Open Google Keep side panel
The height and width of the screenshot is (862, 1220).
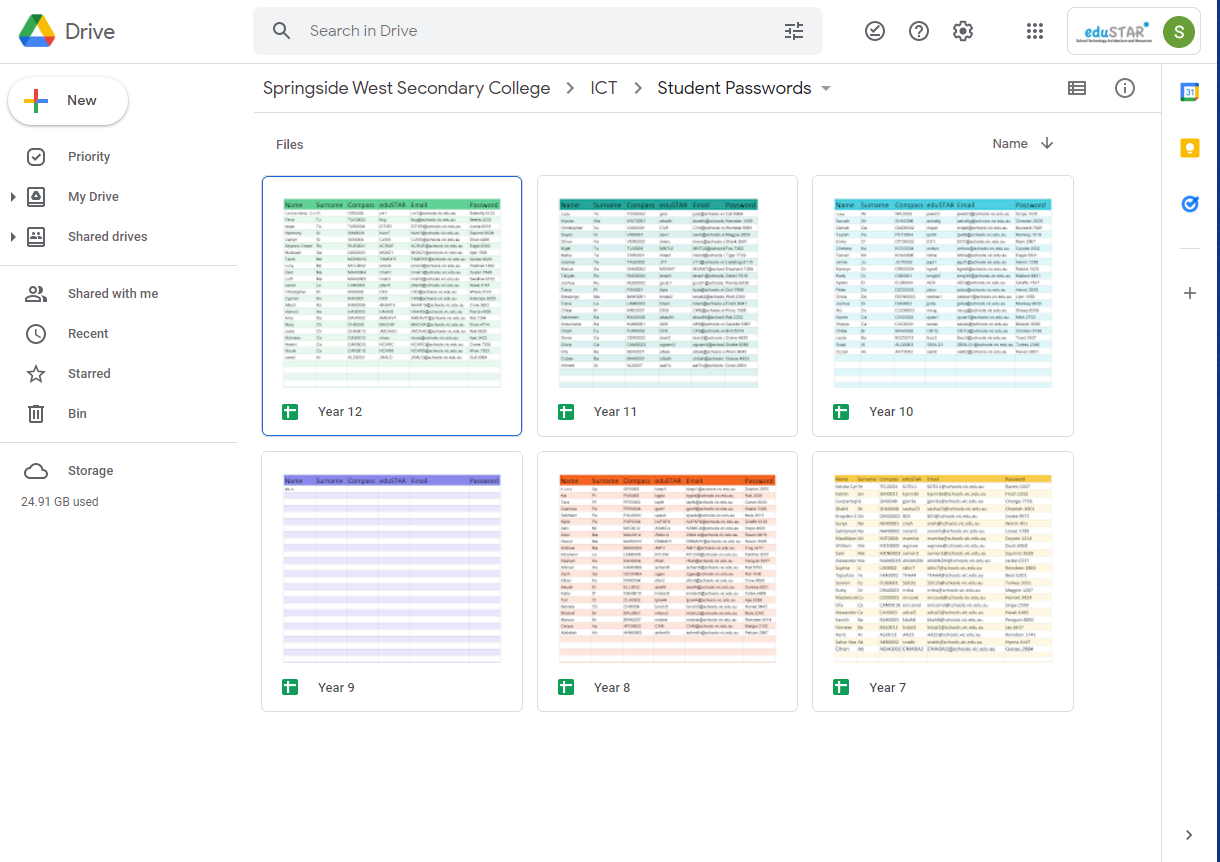[1190, 148]
